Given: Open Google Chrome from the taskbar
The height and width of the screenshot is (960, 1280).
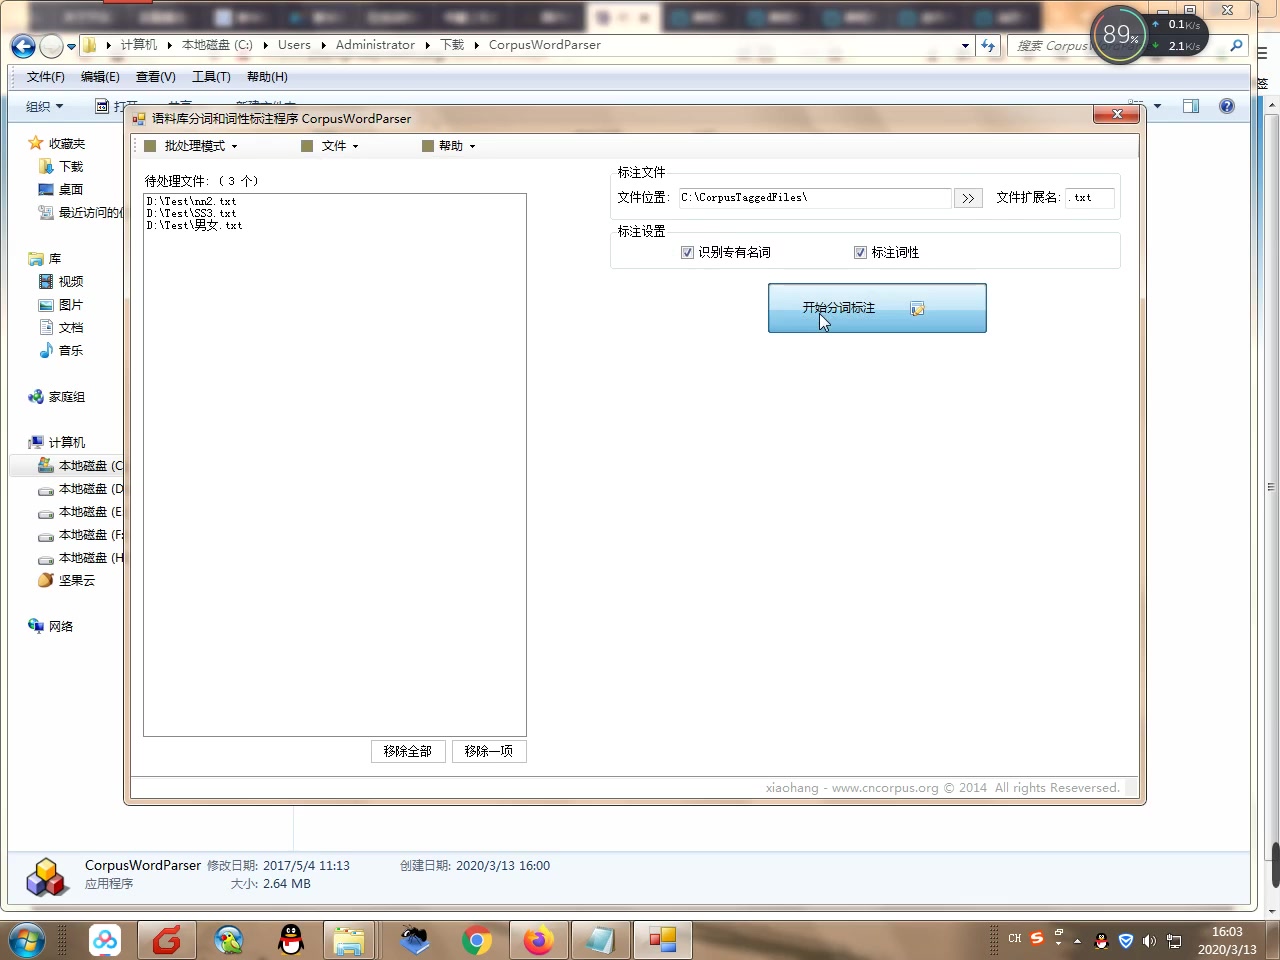Looking at the screenshot, I should [477, 940].
